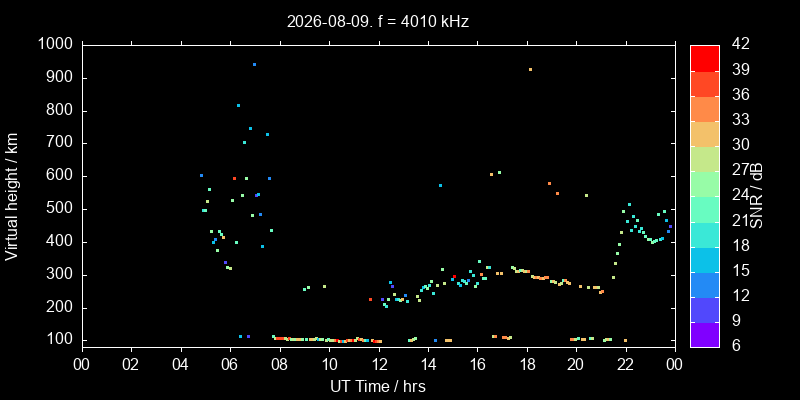Click the 12 tick label on time axis
The height and width of the screenshot is (400, 800).
tap(379, 365)
